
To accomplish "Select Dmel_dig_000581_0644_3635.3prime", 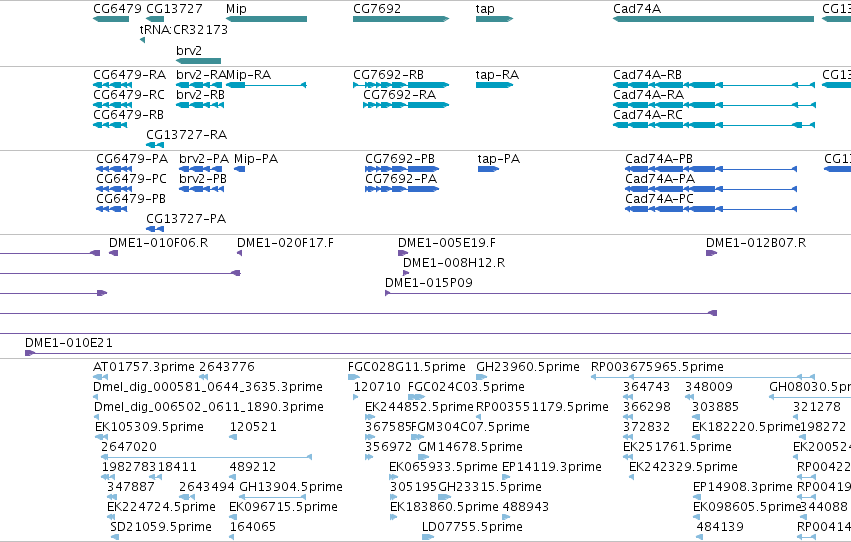I will click(x=96, y=397).
